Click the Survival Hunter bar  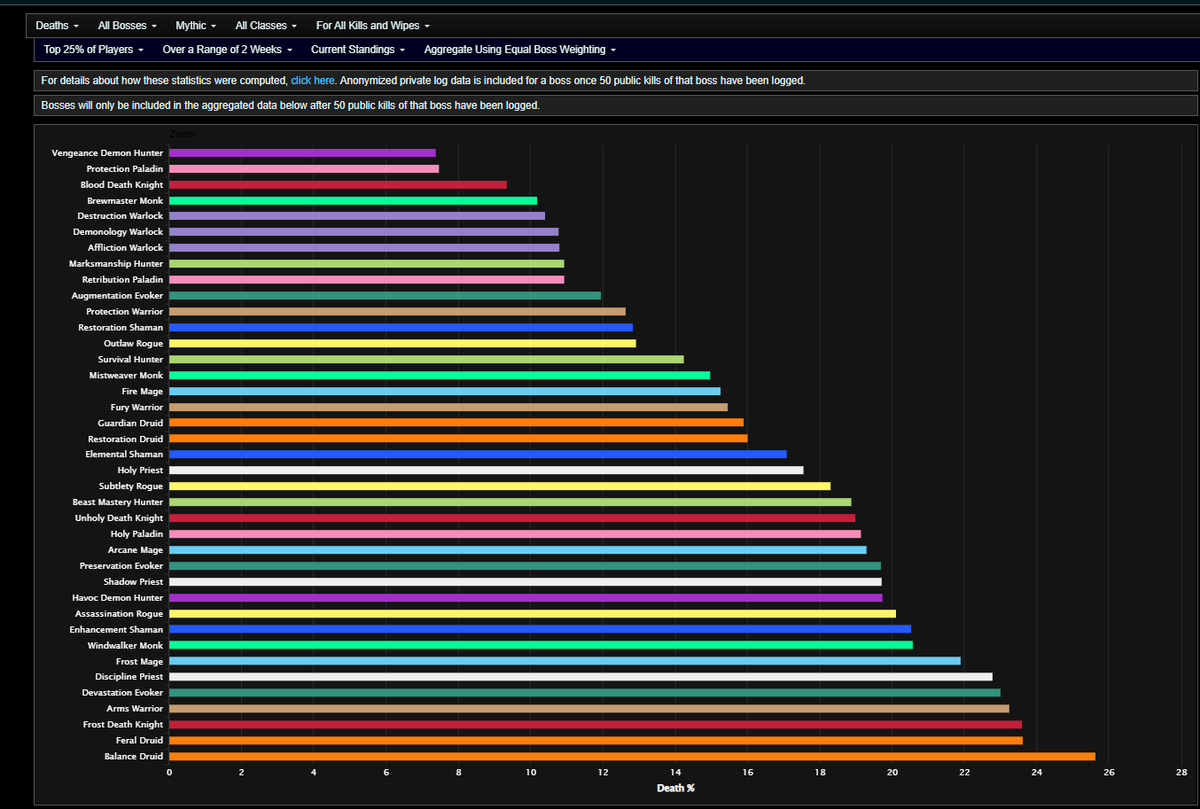(x=426, y=359)
